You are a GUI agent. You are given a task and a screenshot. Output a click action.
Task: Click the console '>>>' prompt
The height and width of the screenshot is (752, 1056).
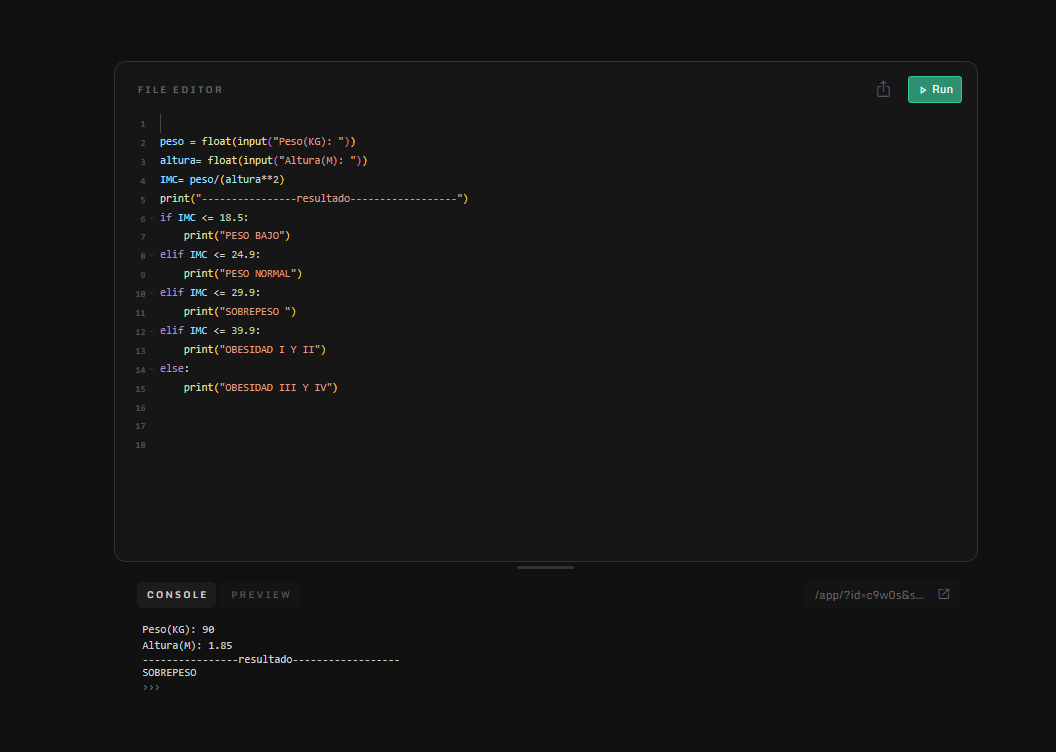click(152, 687)
